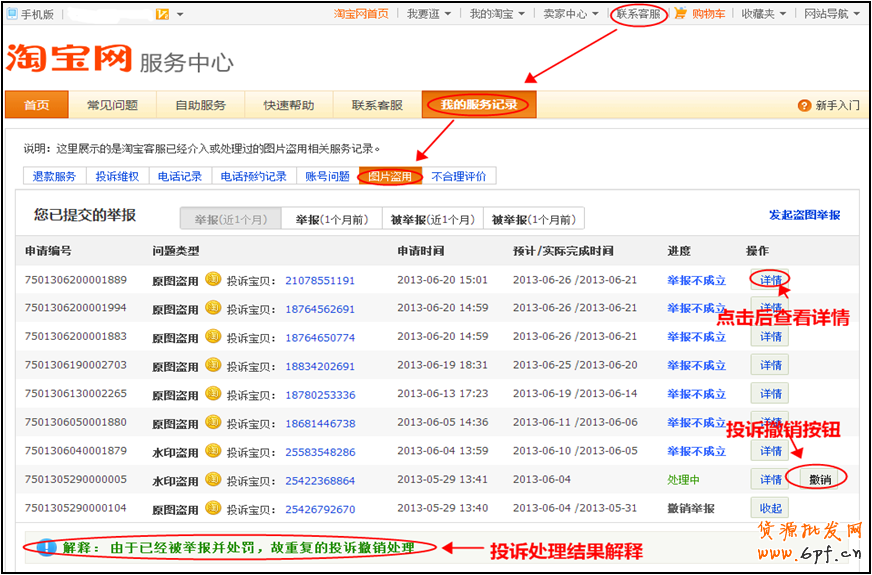
Task: Click the phone icon beside 手机版
Action: pyautogui.click(x=12, y=14)
